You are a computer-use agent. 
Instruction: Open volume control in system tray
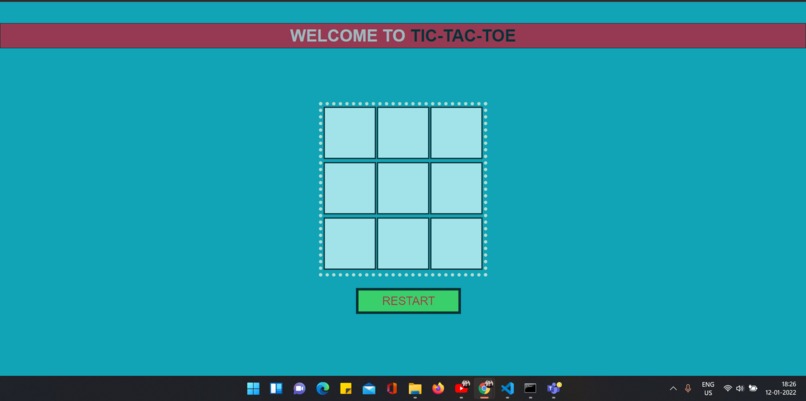click(x=740, y=389)
